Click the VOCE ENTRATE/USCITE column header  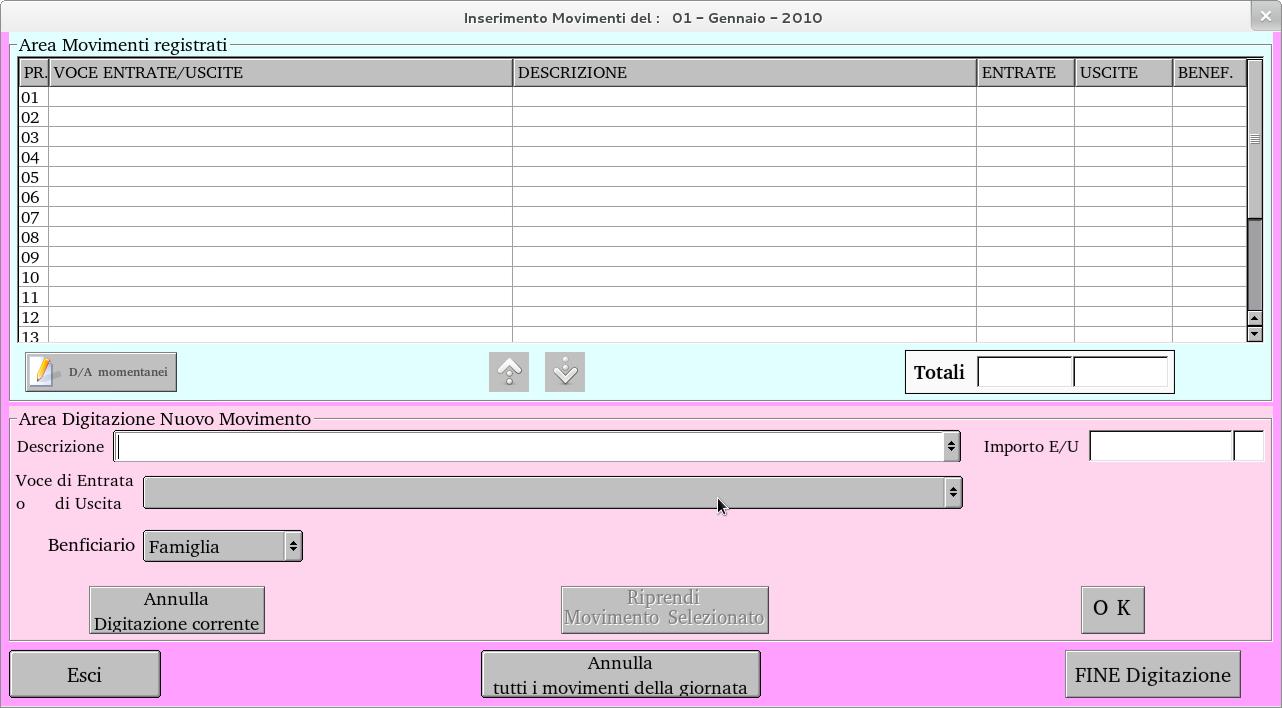pos(280,73)
